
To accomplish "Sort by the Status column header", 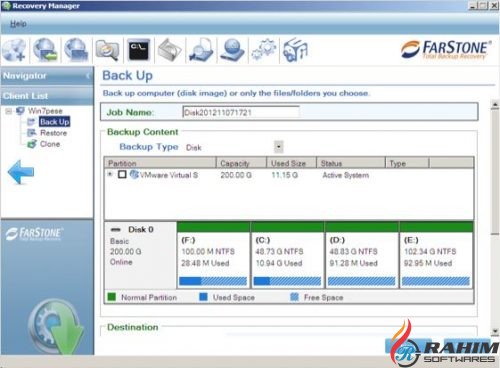I will pos(351,163).
